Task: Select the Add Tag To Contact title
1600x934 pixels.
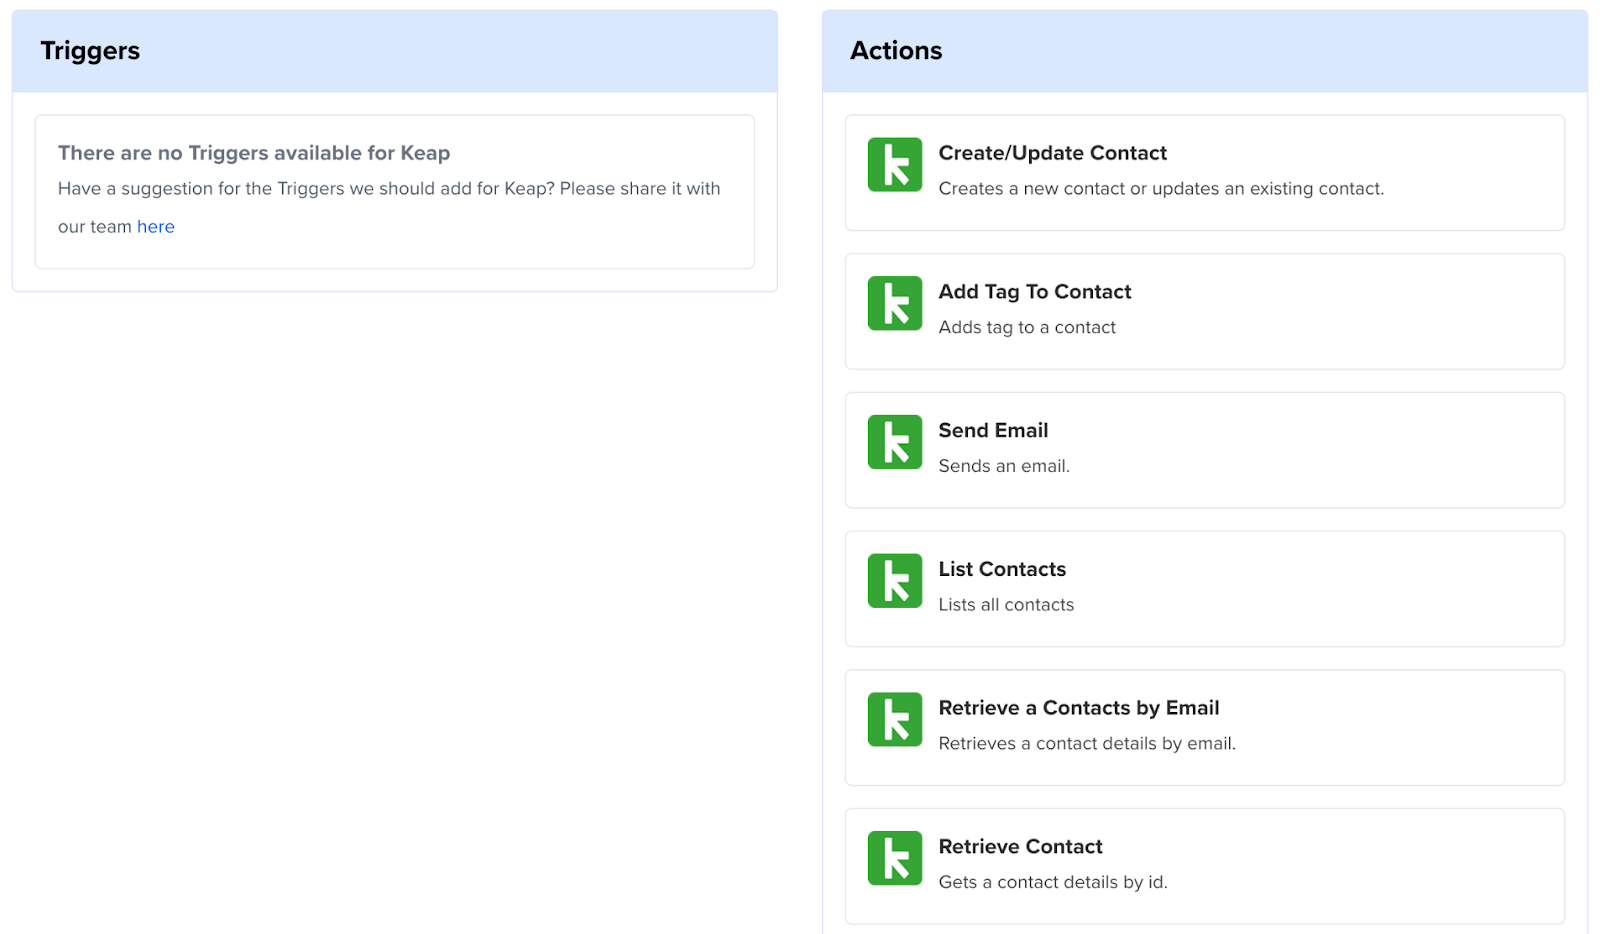Action: click(1034, 292)
